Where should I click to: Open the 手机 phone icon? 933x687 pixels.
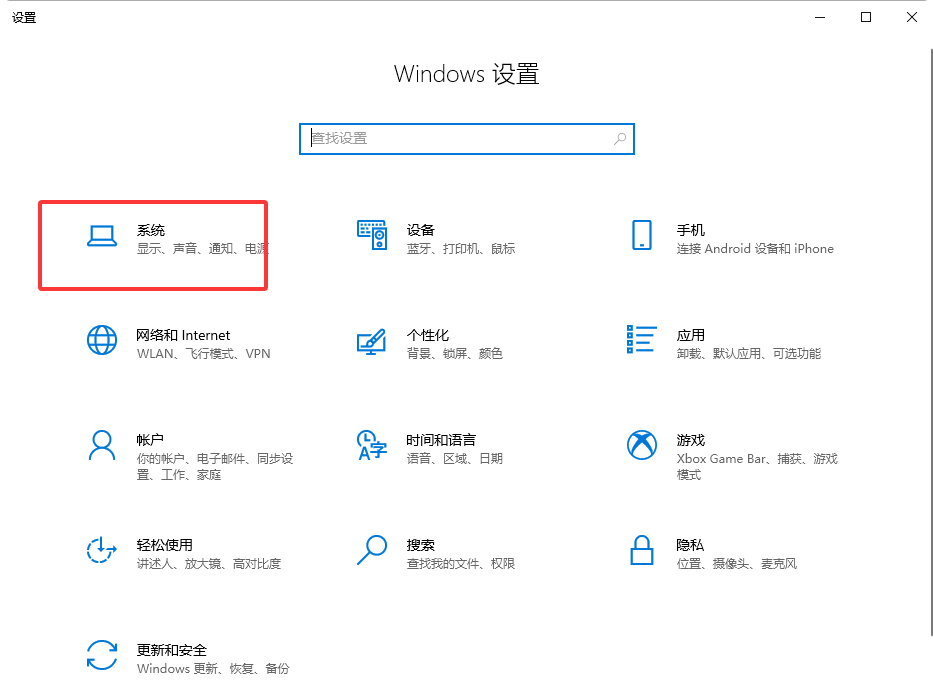point(641,235)
